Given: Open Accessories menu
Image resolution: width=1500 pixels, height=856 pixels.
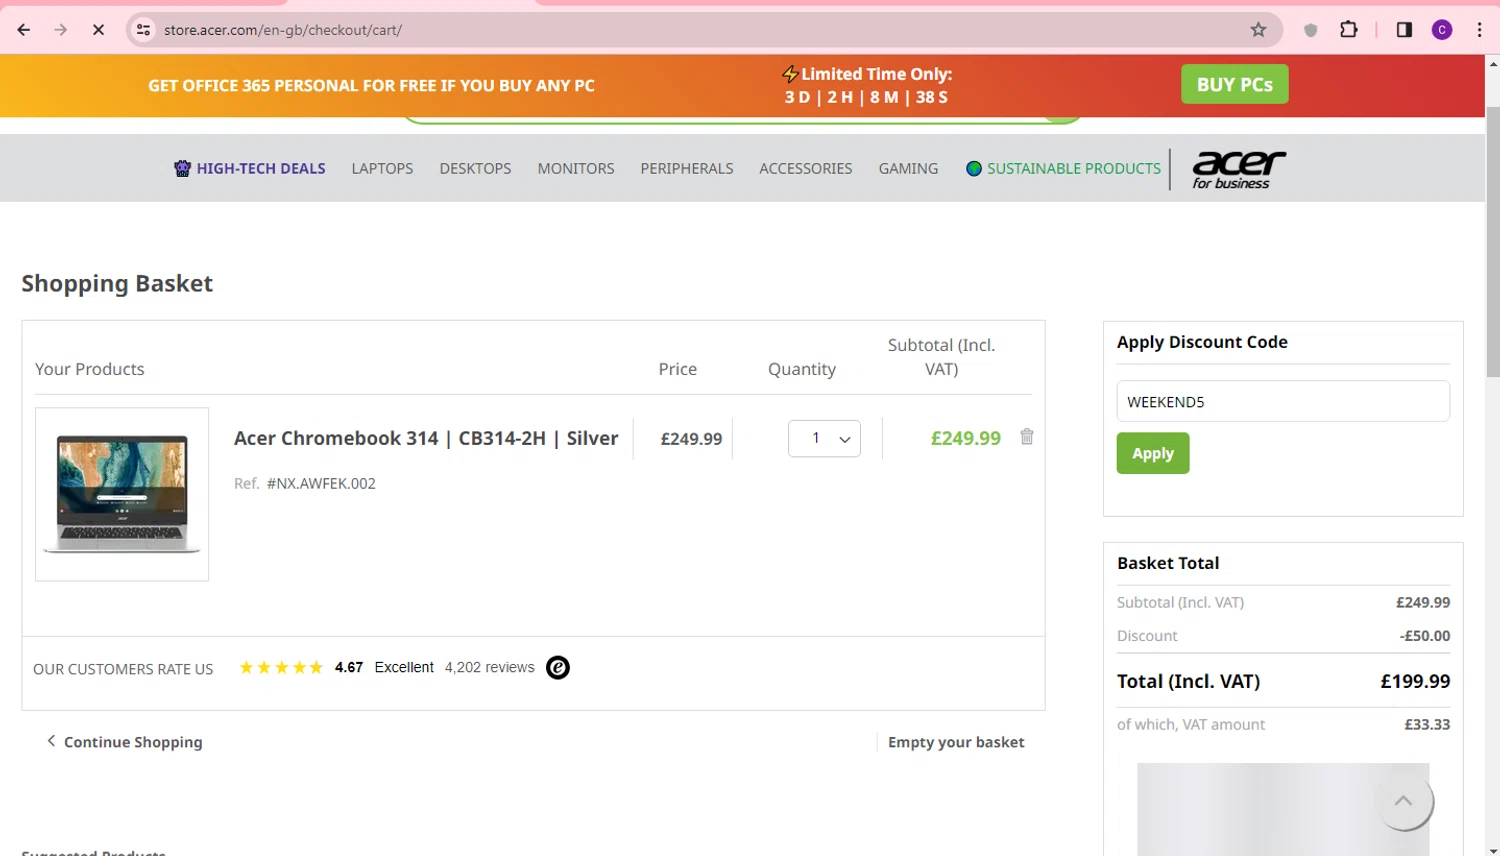Looking at the screenshot, I should click(x=806, y=168).
